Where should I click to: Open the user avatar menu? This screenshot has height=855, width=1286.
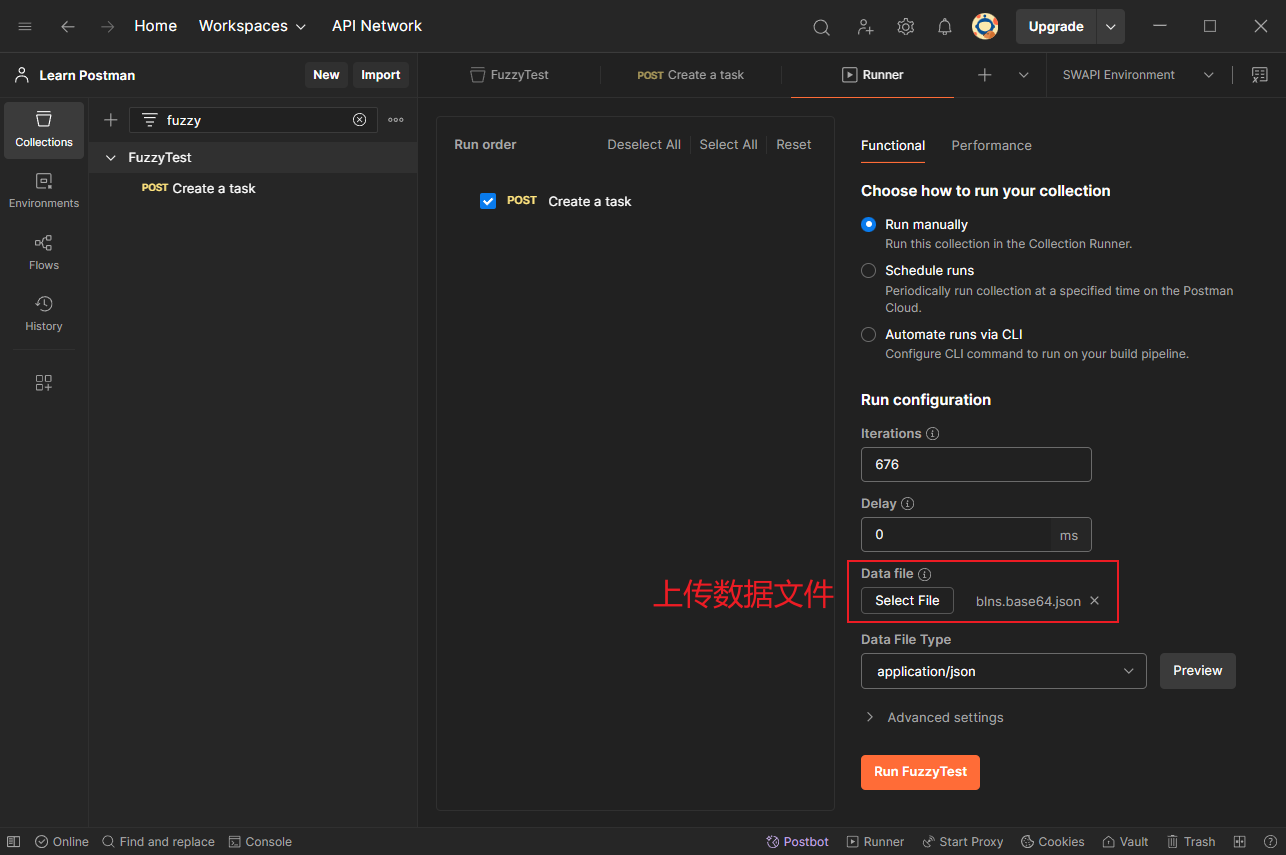tap(985, 26)
